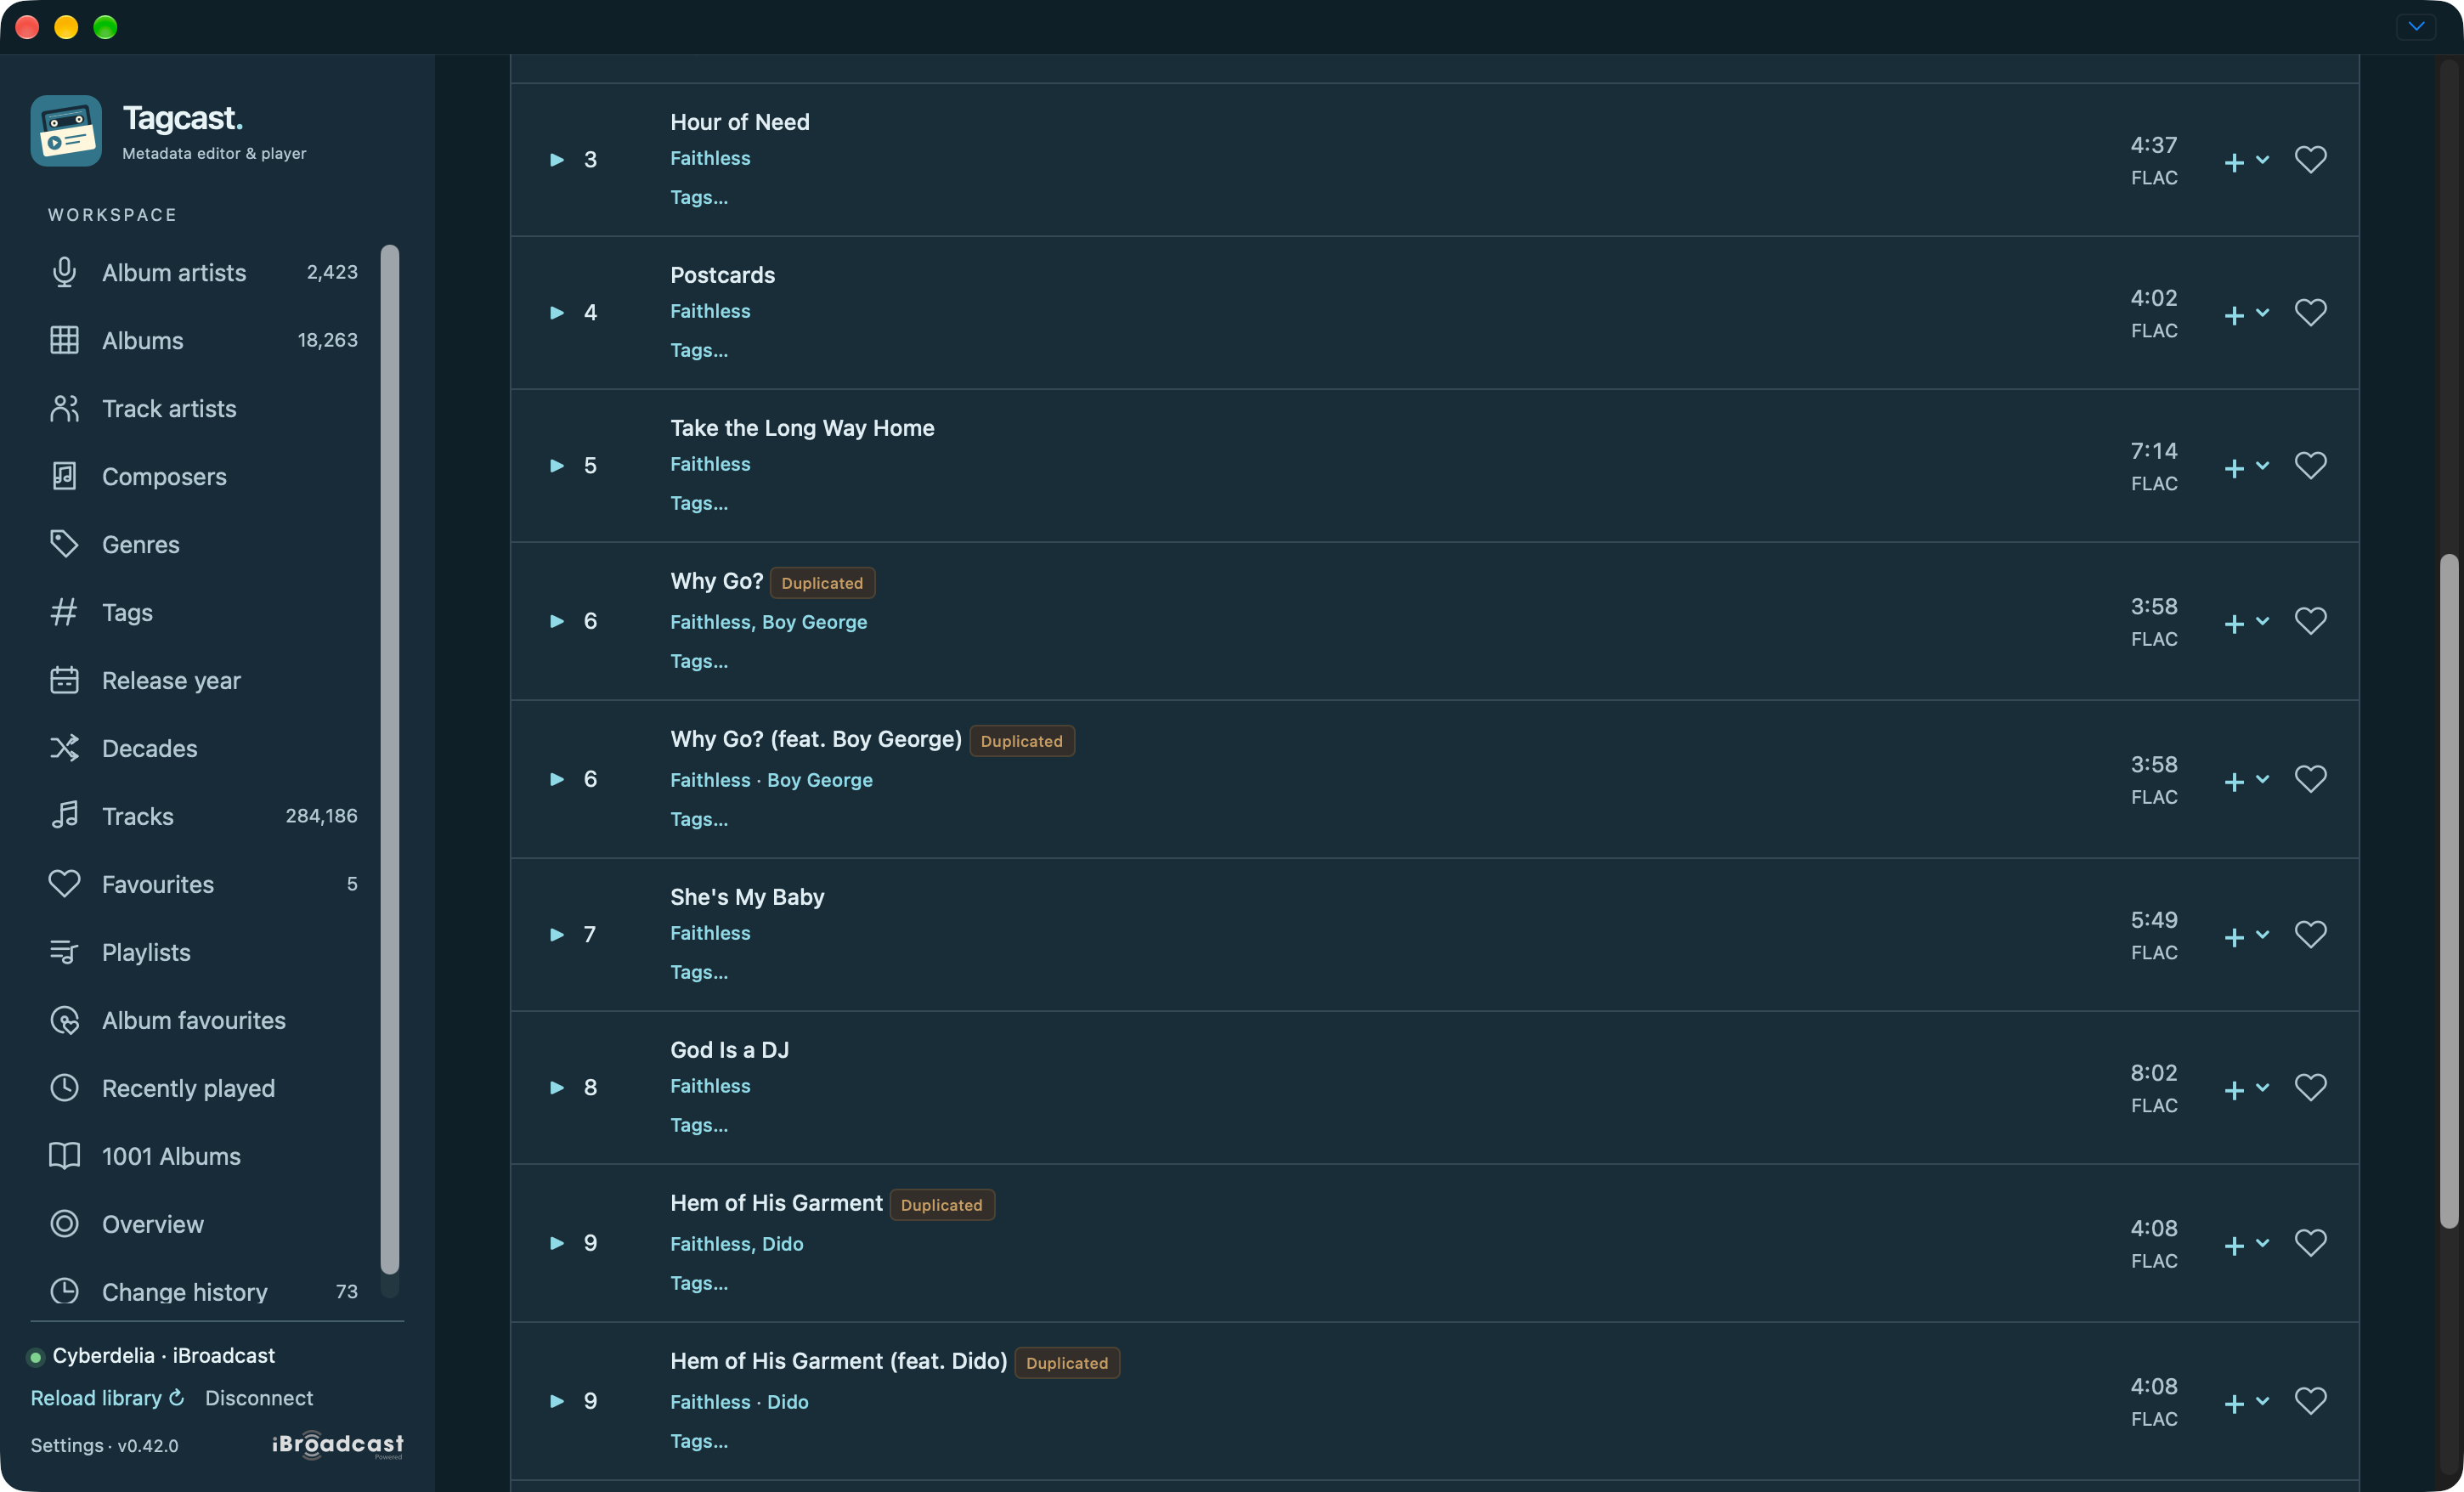The width and height of the screenshot is (2464, 1492).
Task: Toggle heart on Why Go? by Faithless, Boy George
Action: [x=2310, y=622]
